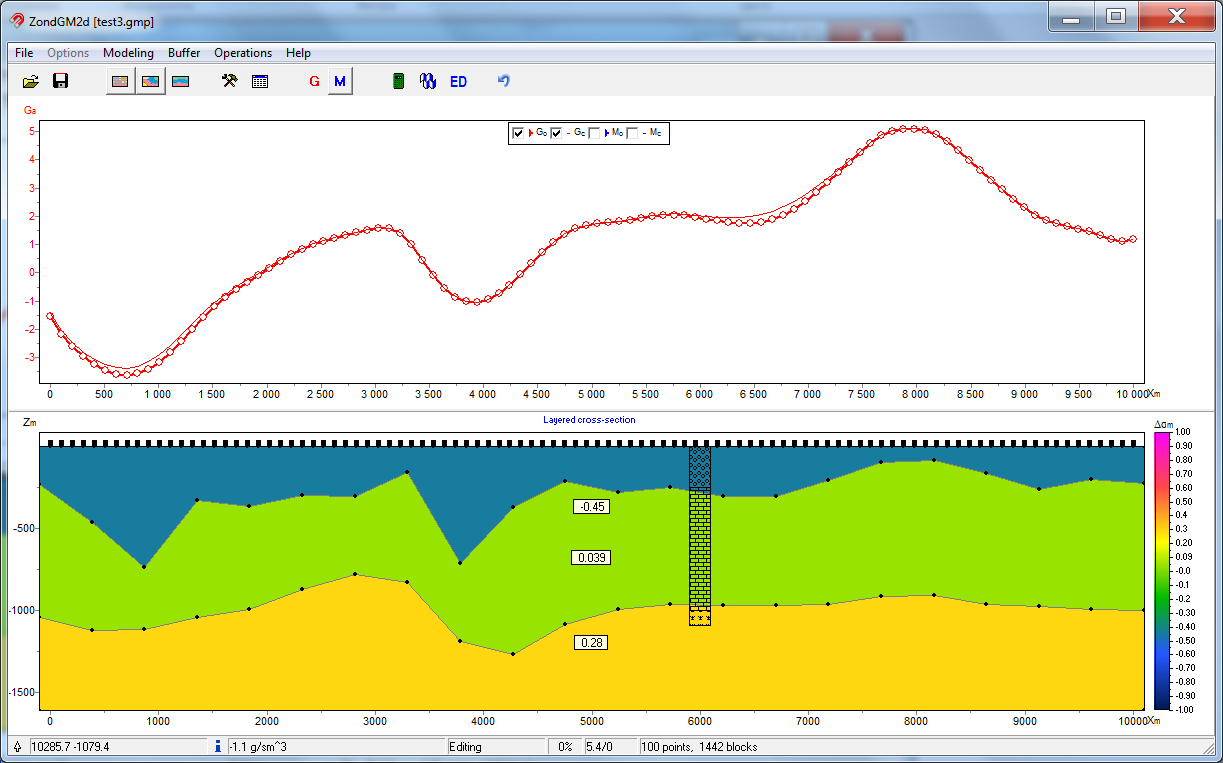1223x763 pixels.
Task: Click the 0.28 density label in yellow layer
Action: click(591, 642)
